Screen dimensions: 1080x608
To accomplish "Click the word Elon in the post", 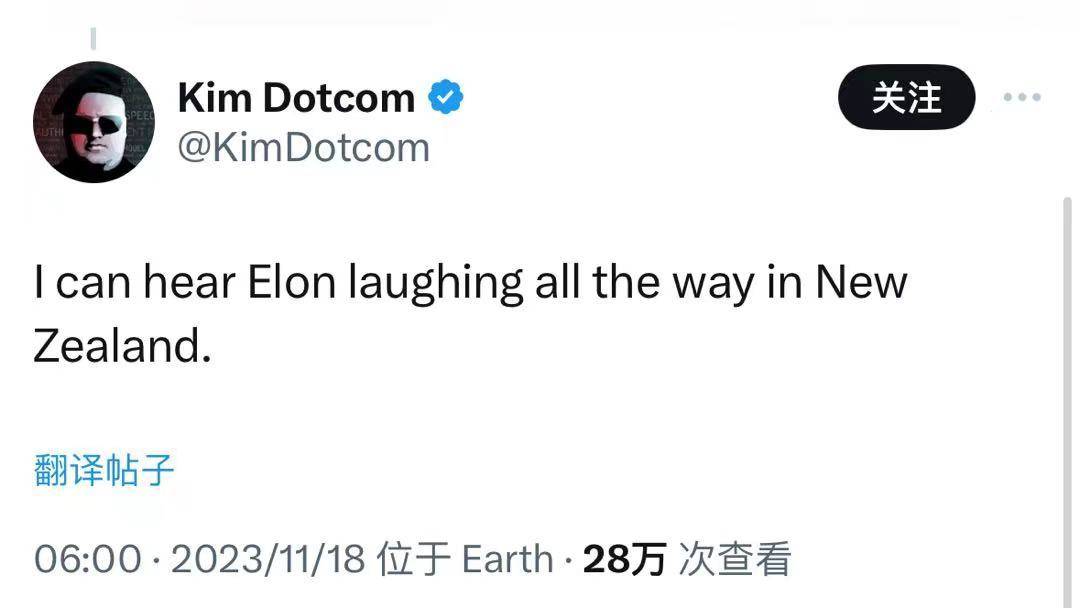I will (291, 282).
